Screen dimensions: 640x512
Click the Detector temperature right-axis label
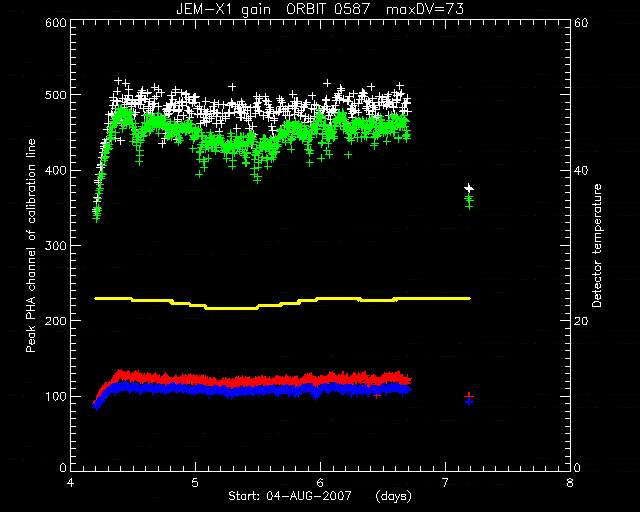click(597, 245)
